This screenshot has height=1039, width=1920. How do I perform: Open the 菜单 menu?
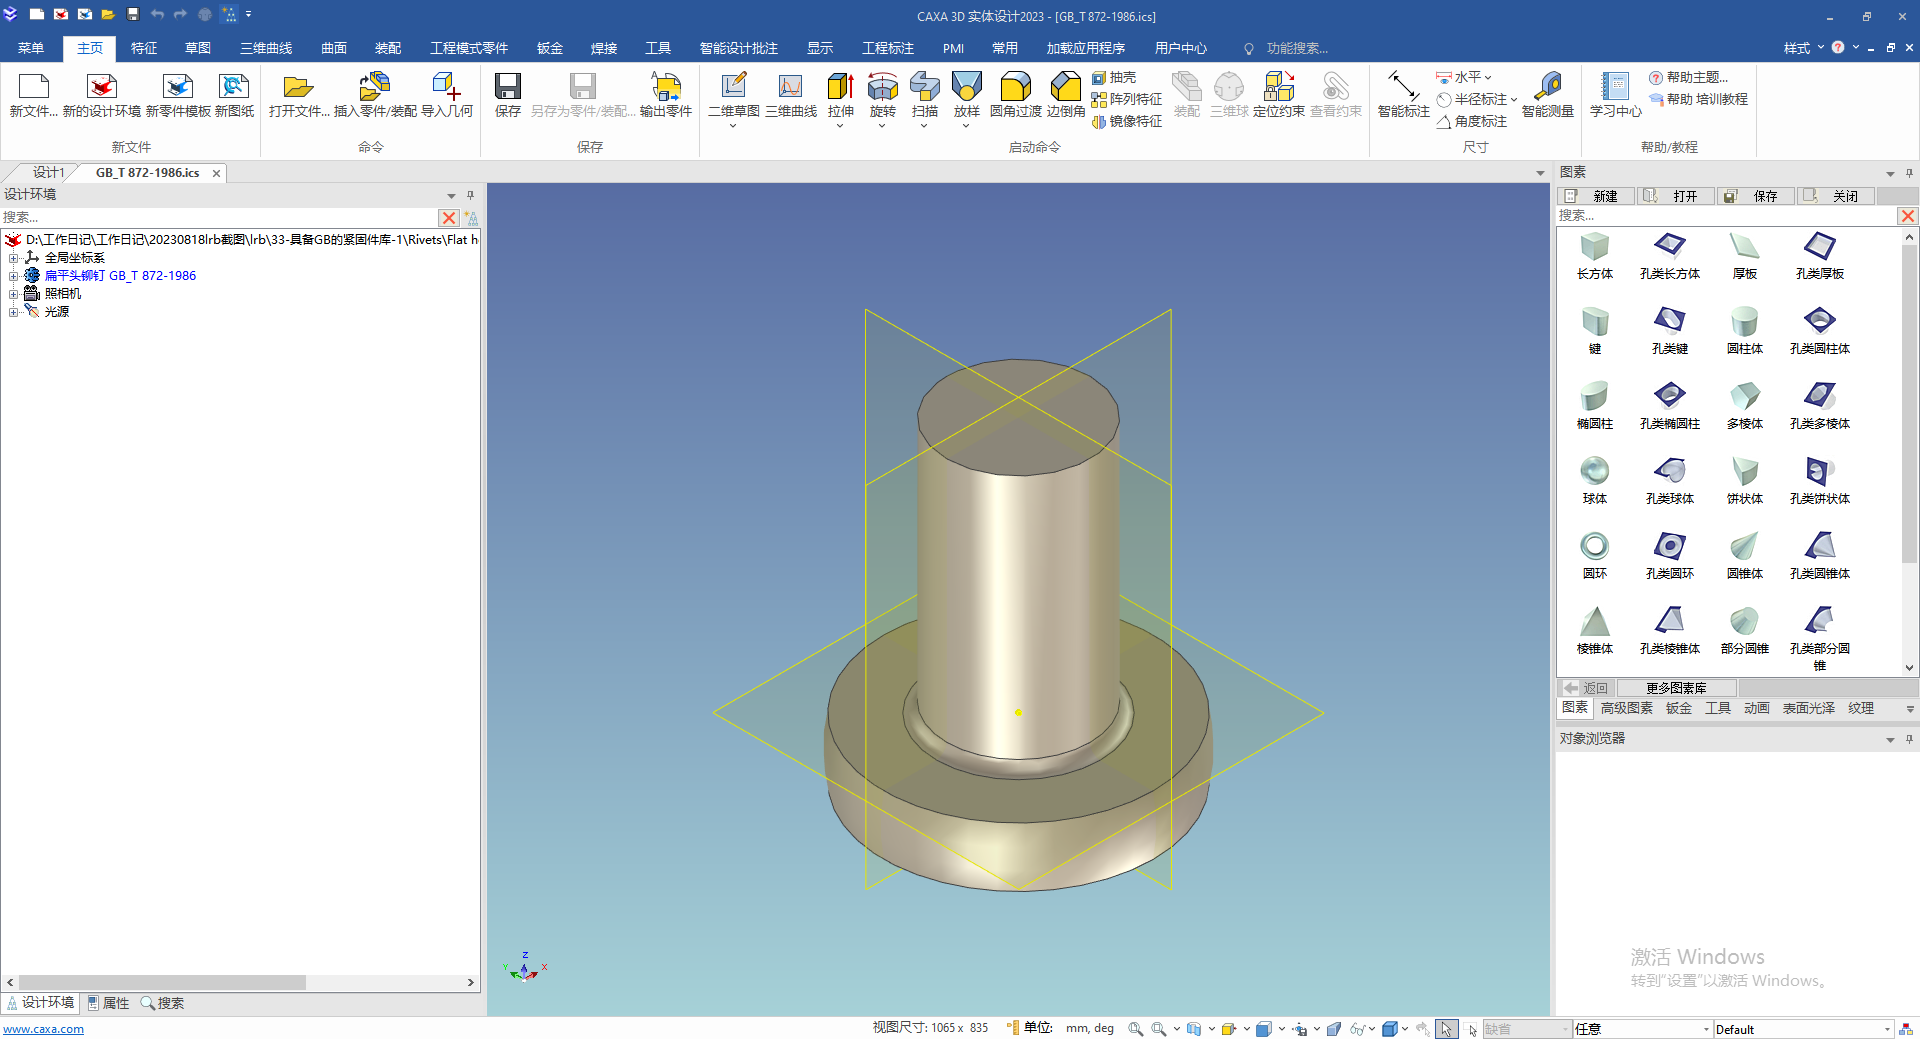[31, 48]
